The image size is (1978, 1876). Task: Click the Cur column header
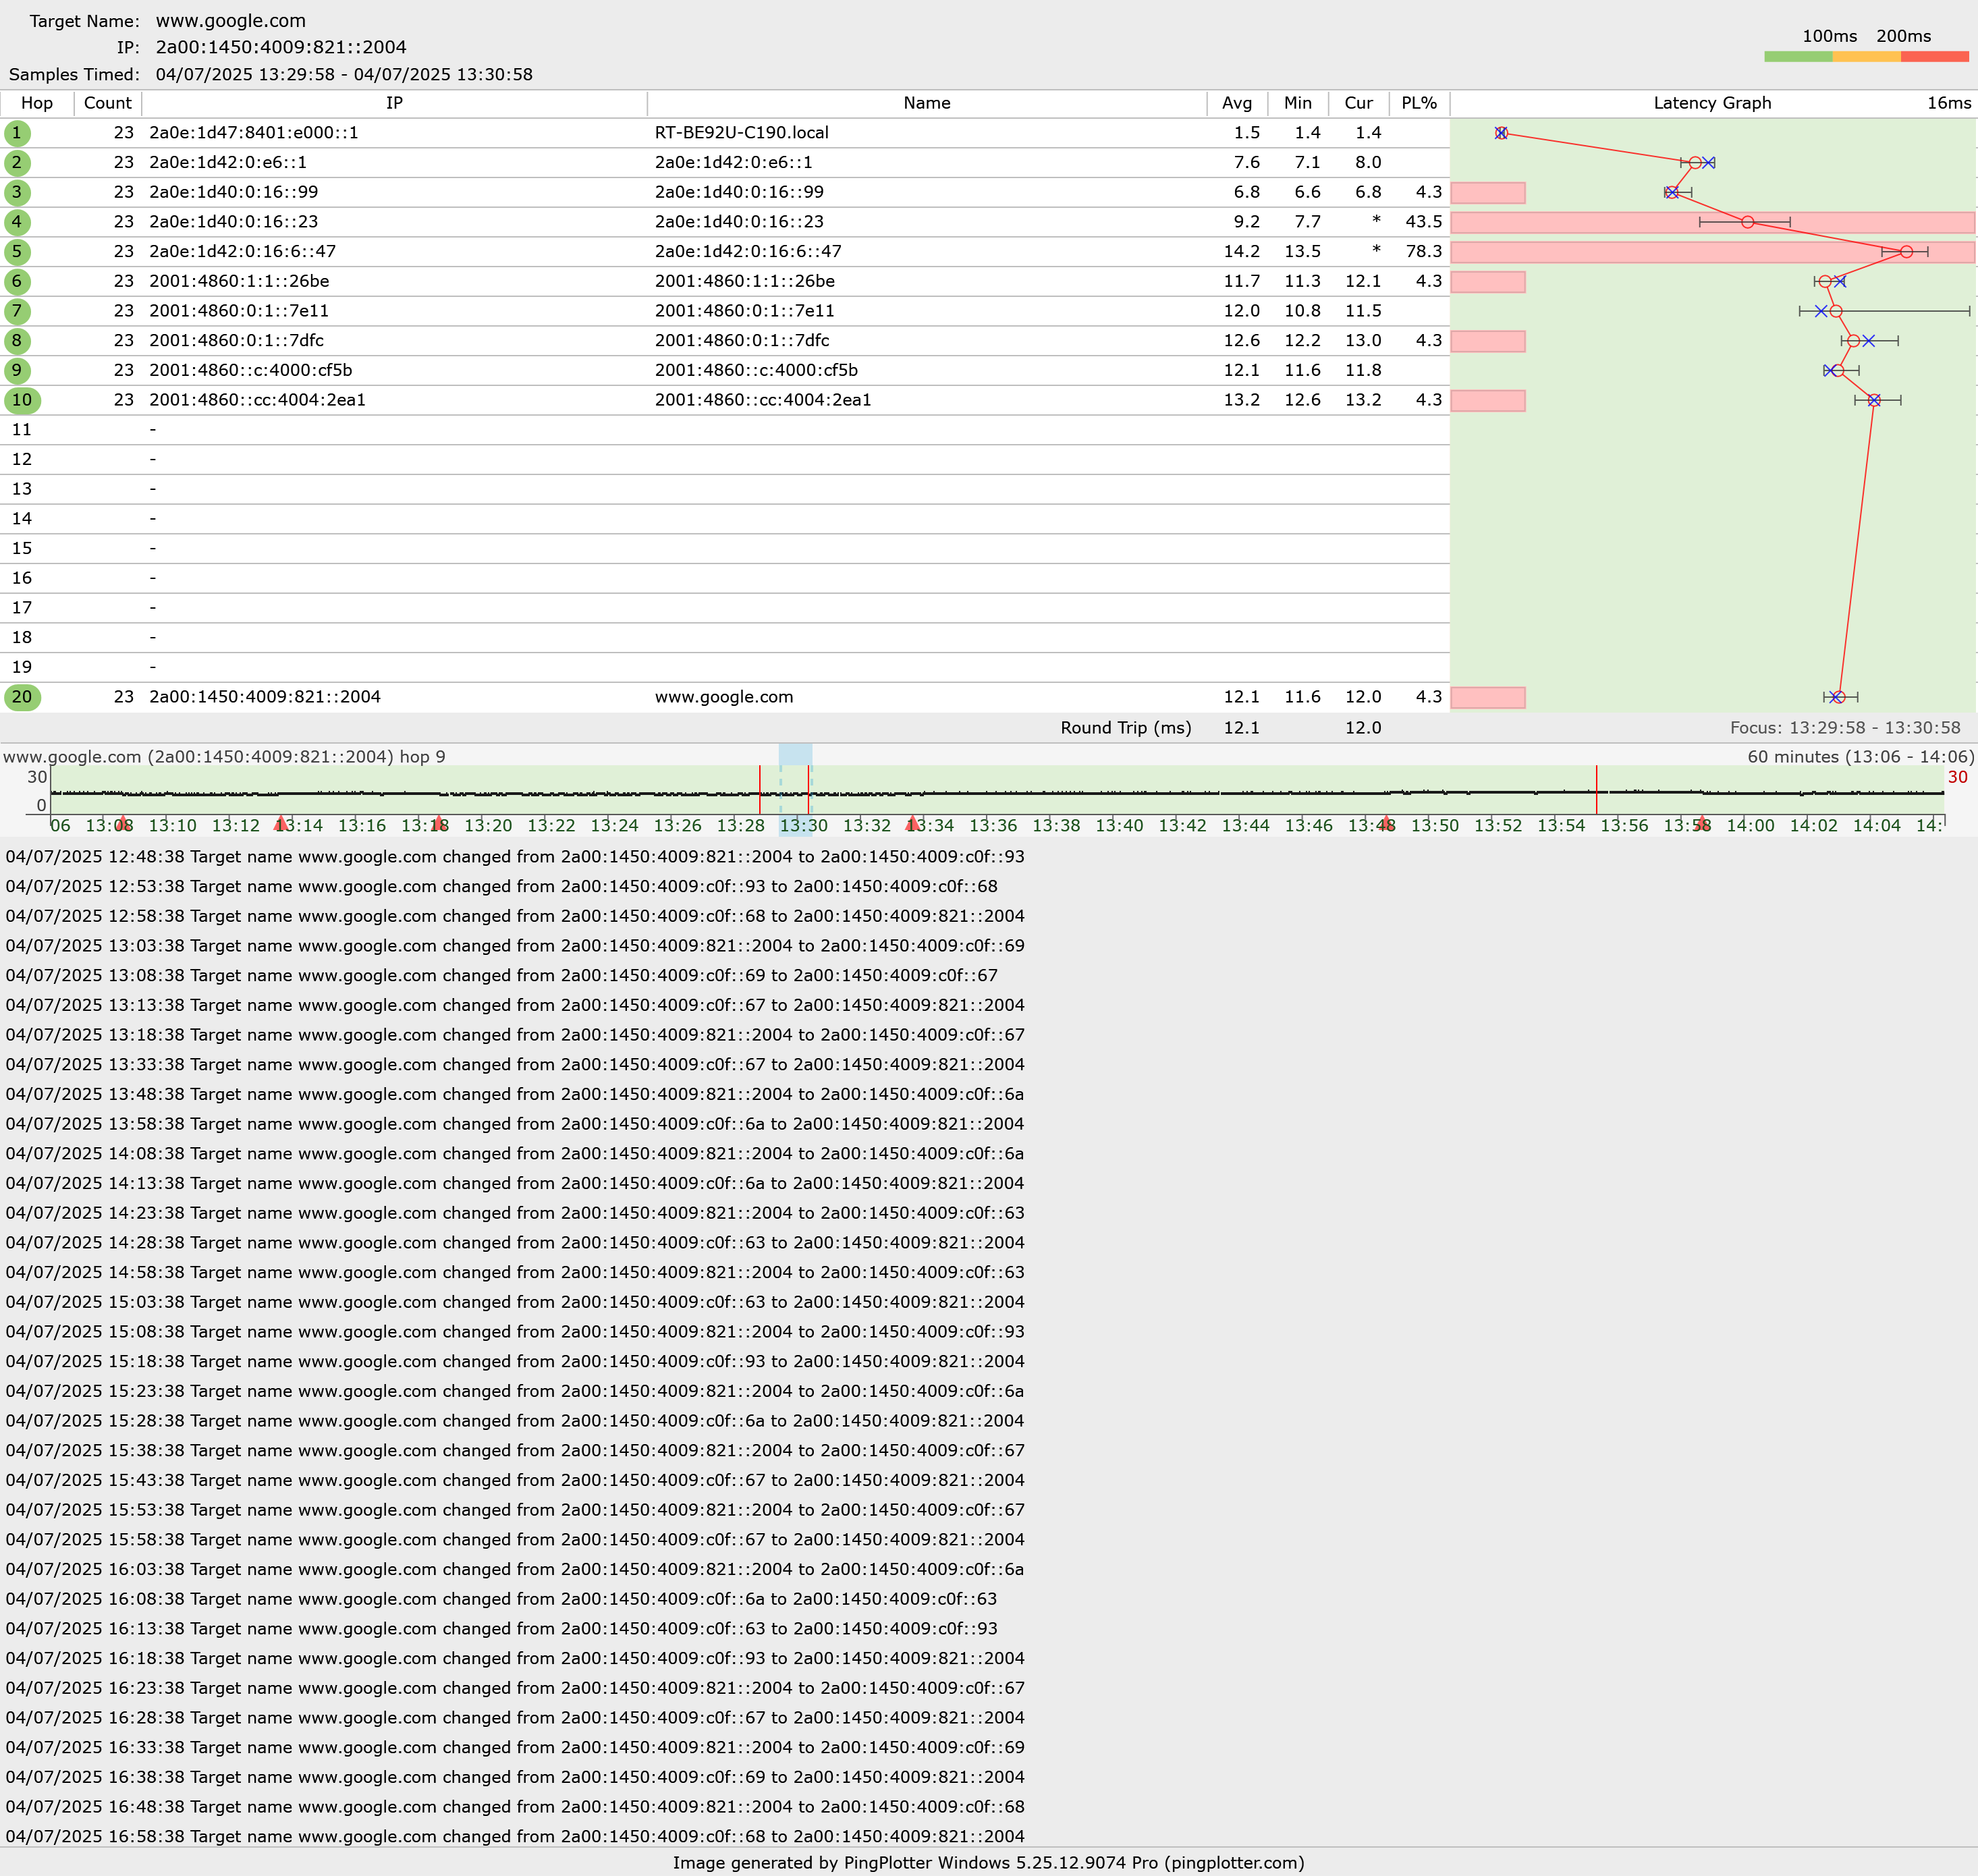point(1358,103)
